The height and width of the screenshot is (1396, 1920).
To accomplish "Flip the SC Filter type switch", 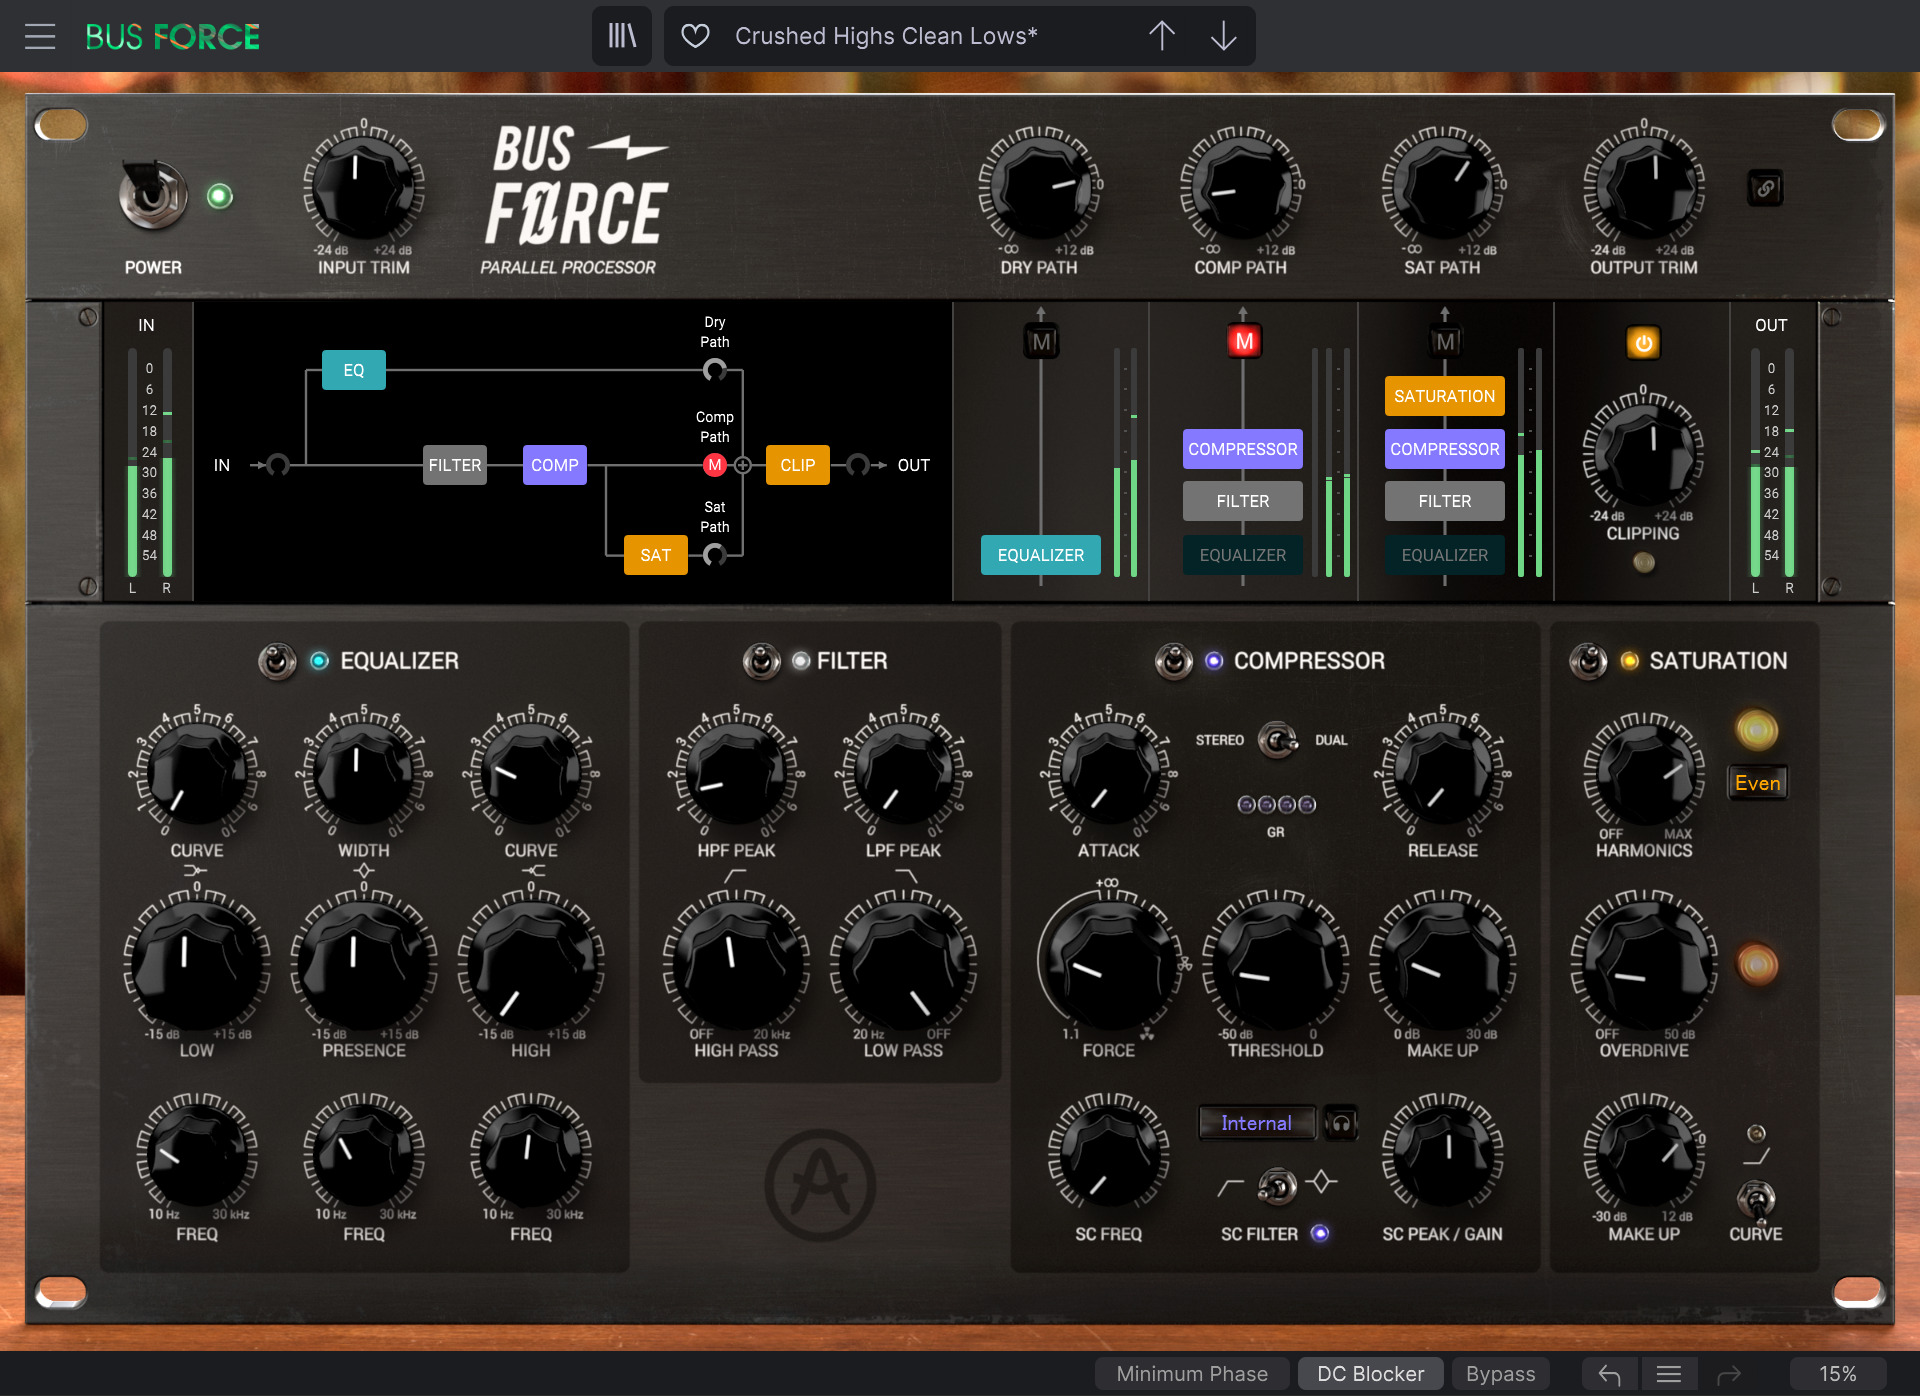I will click(1277, 1186).
